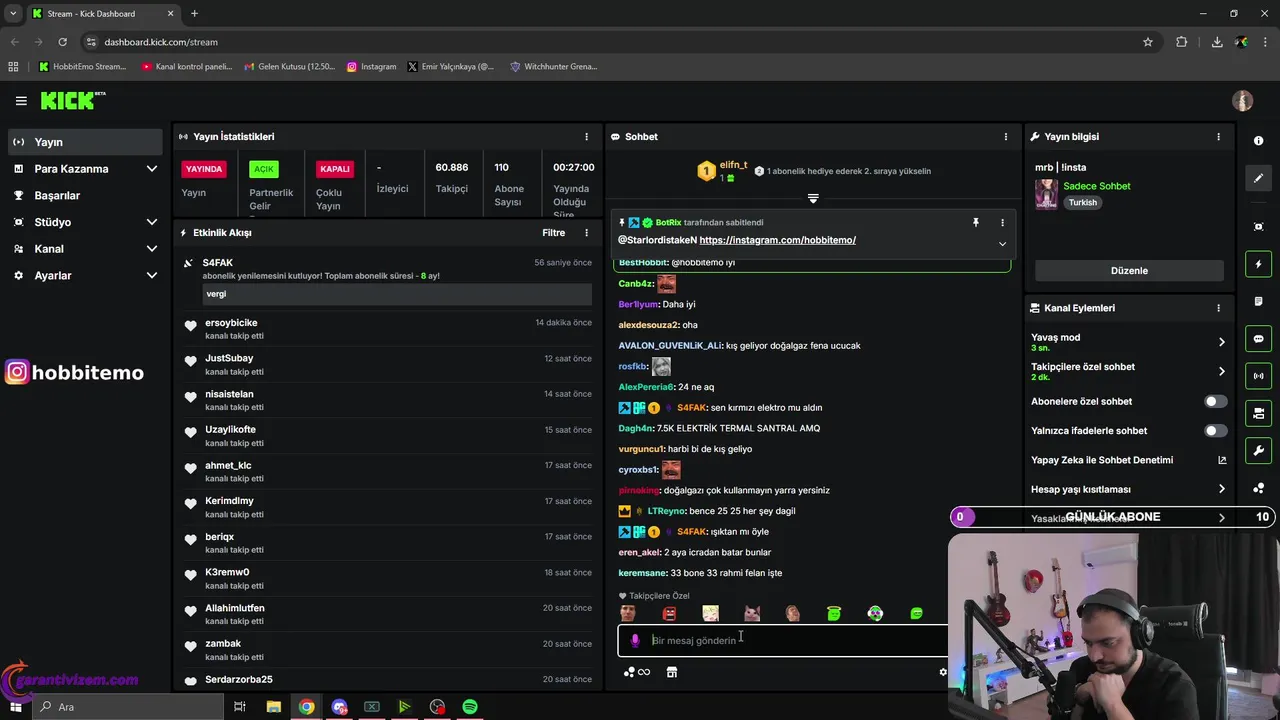This screenshot has height=720, width=1280.
Task: Open chat settings gear icon
Action: pyautogui.click(x=942, y=672)
